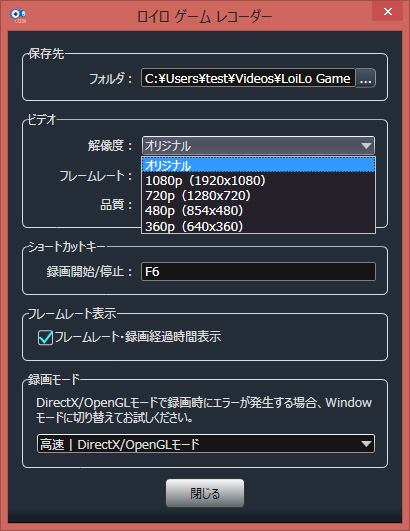This screenshot has height=531, width=410.
Task: Click the window title ロイロ ゲーム レコーダー
Action: [204, 16]
